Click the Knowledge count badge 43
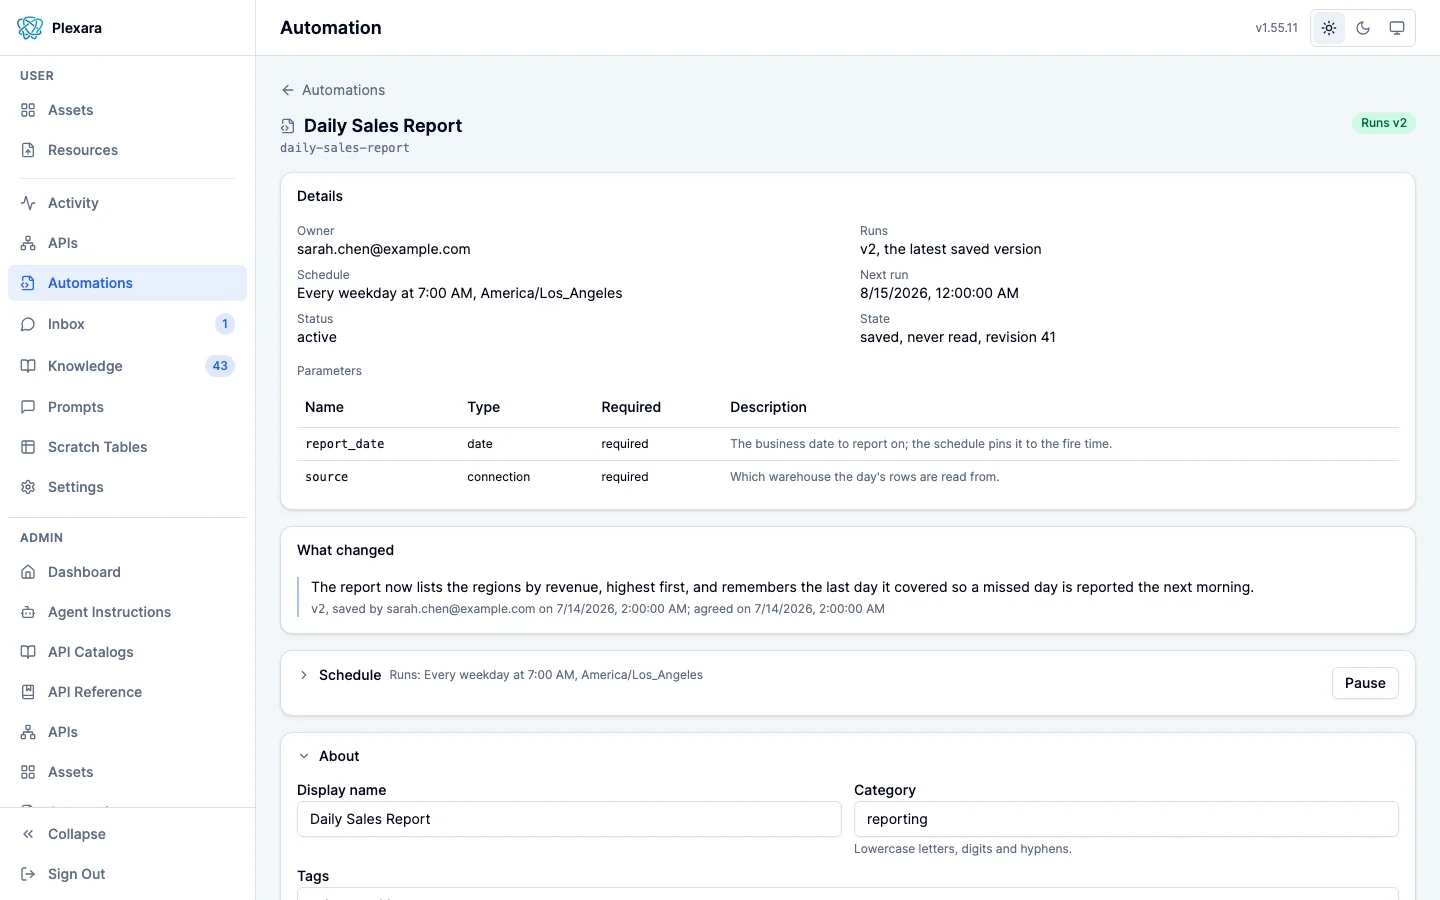This screenshot has width=1440, height=900. 220,366
